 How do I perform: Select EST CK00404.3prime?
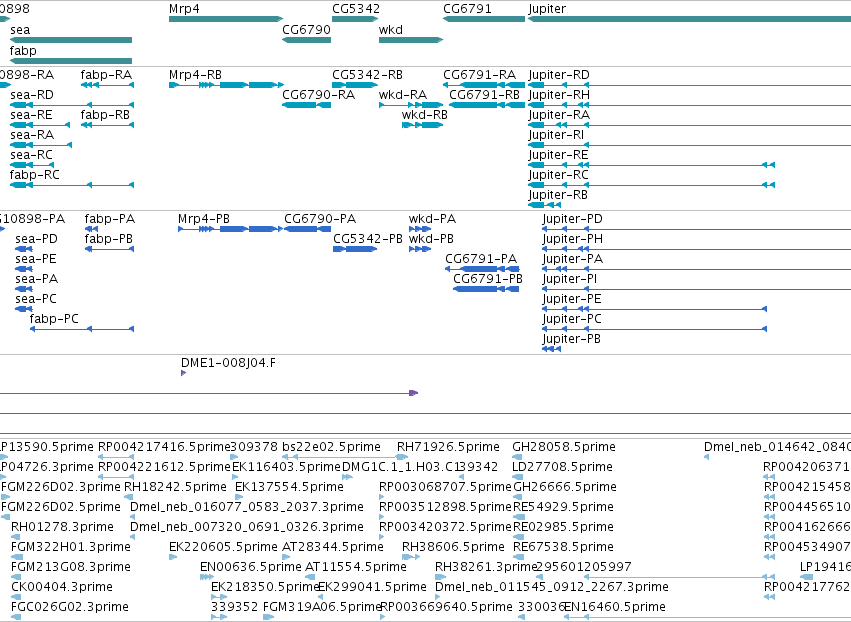[62, 587]
